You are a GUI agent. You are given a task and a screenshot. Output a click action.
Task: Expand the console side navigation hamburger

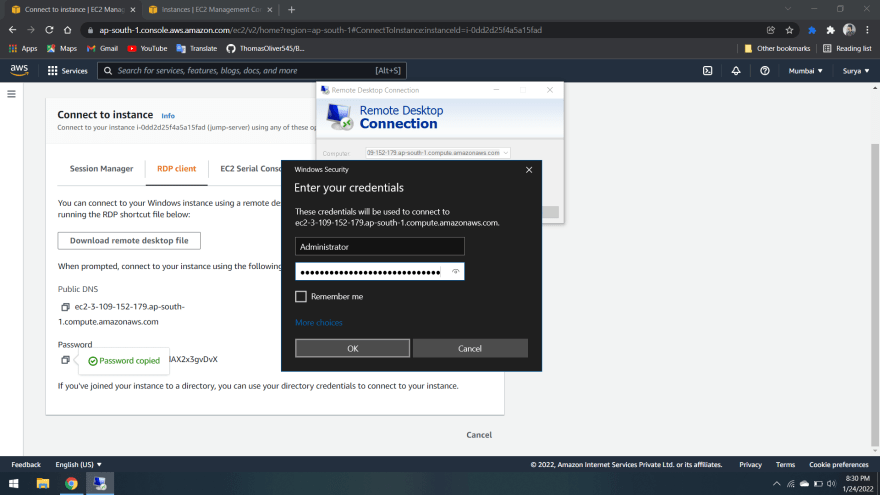pyautogui.click(x=11, y=94)
